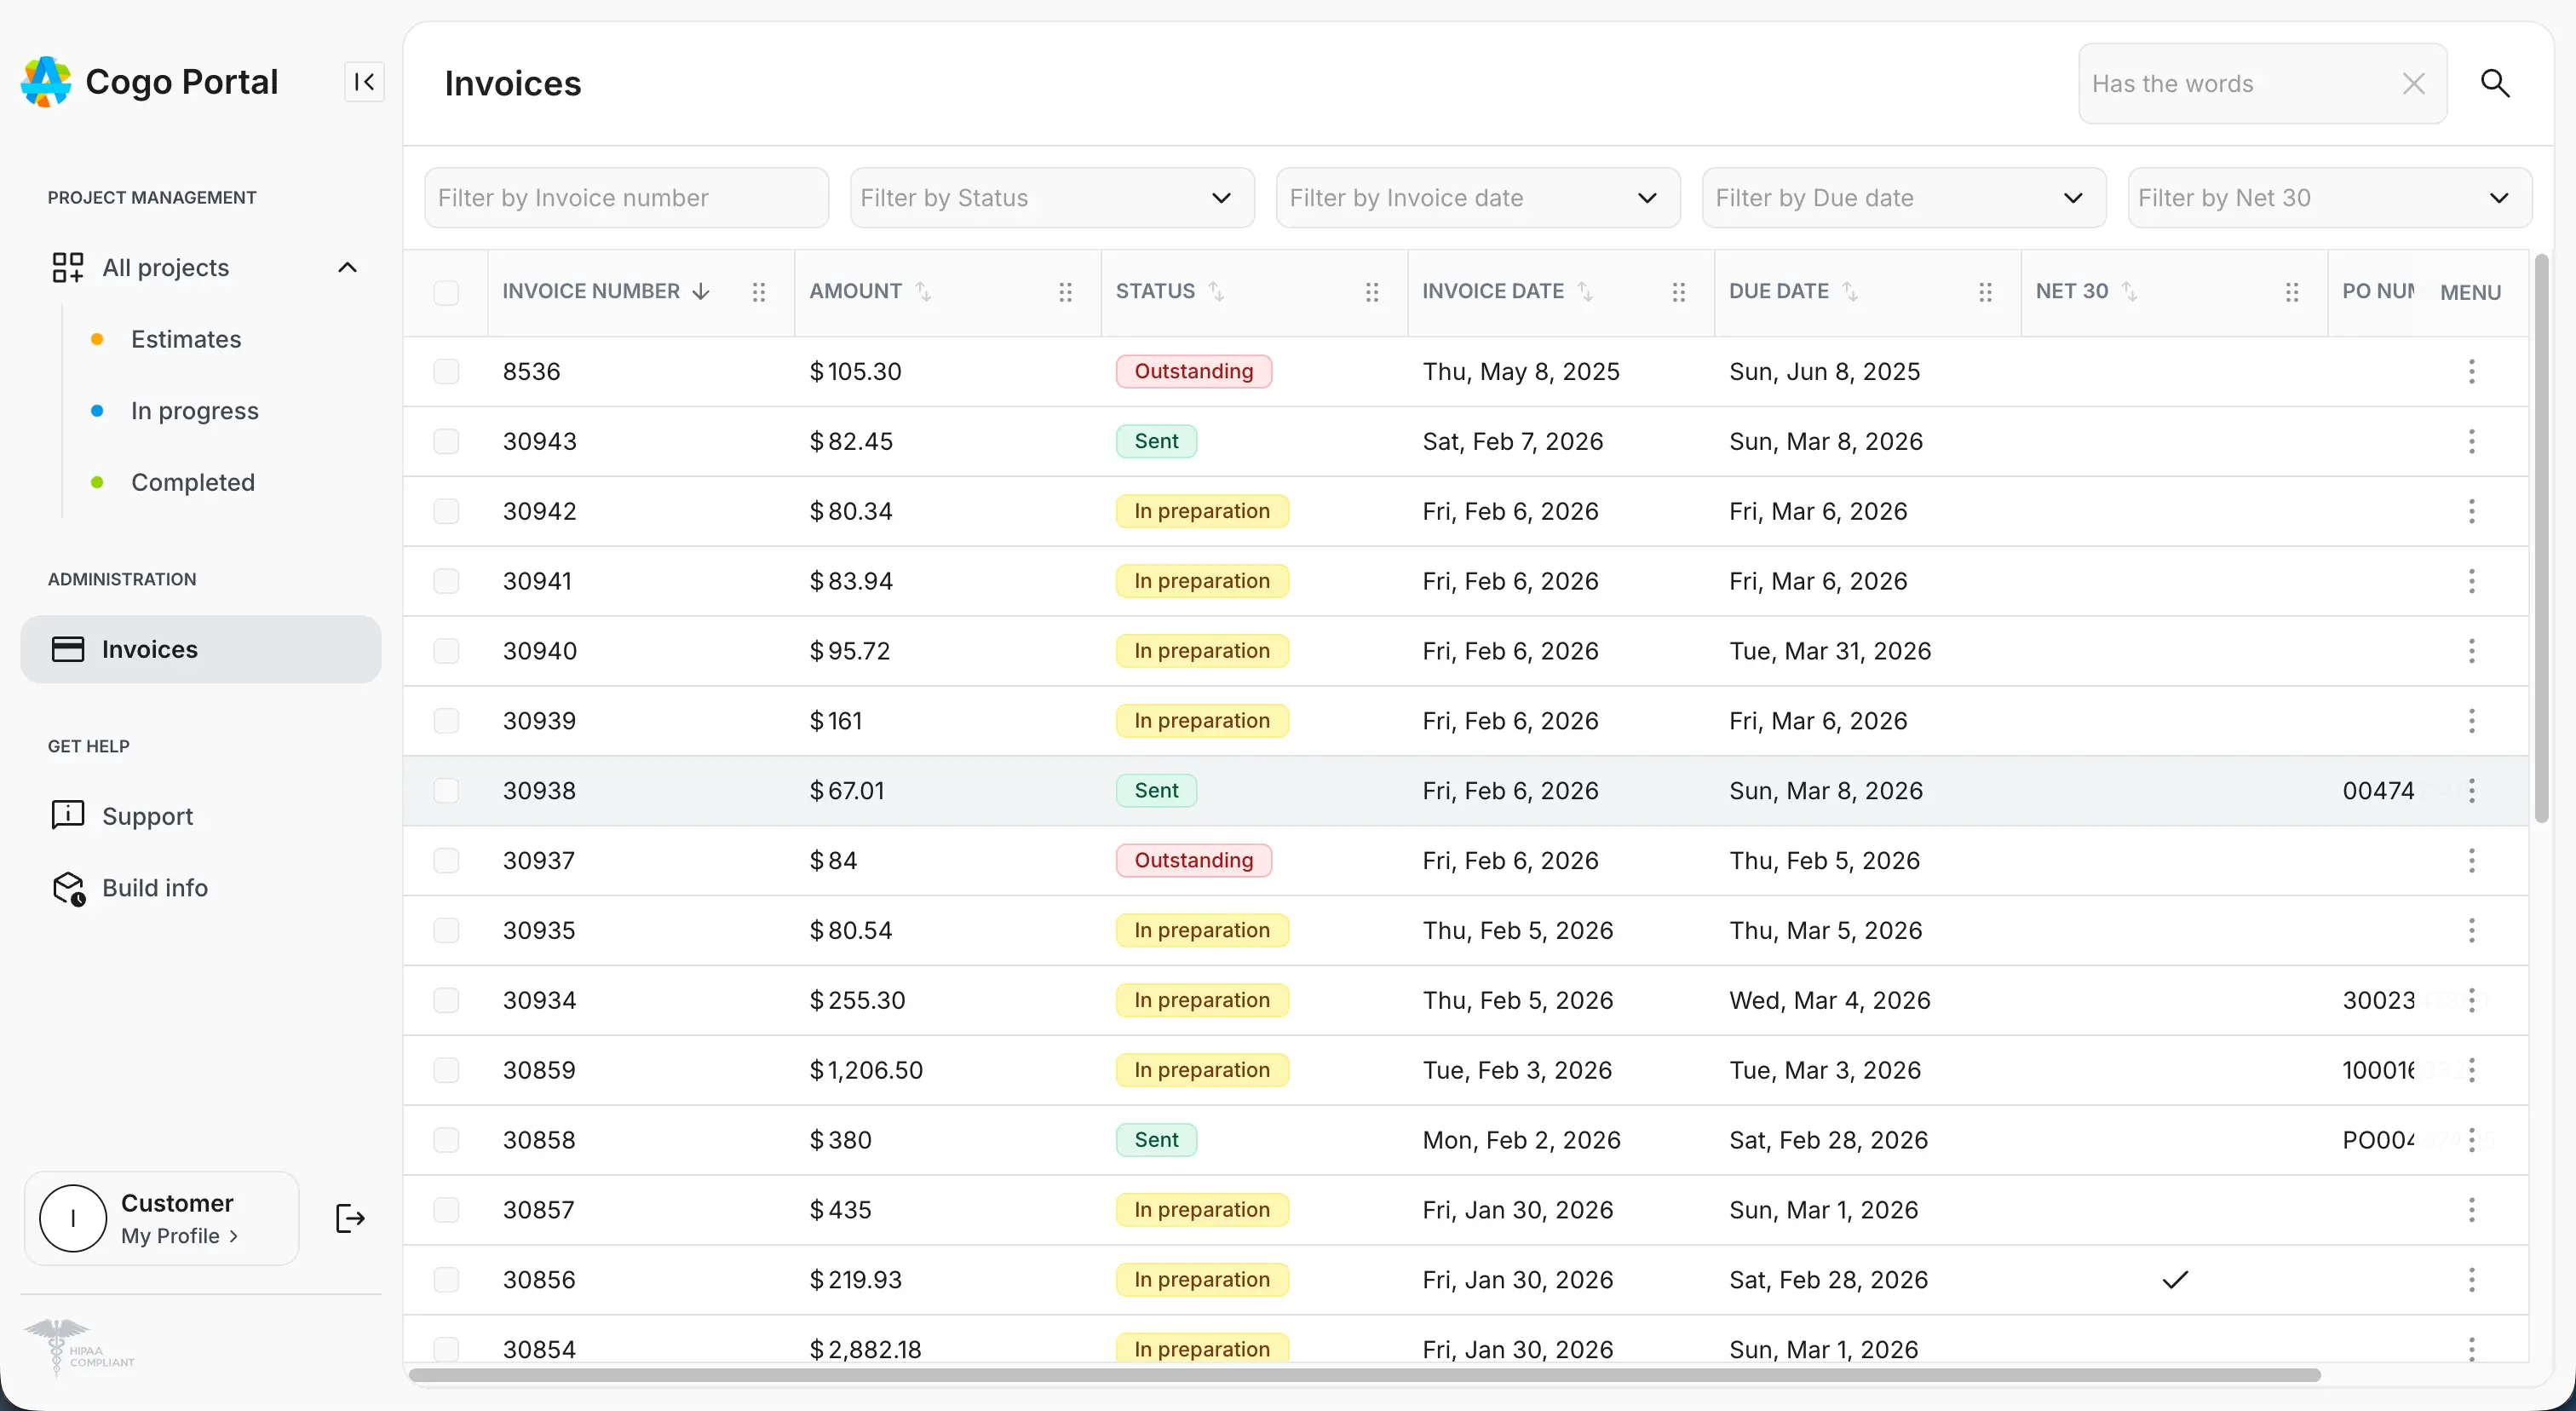The height and width of the screenshot is (1411, 2576).
Task: Click the Amount column drag handle
Action: coord(1066,292)
